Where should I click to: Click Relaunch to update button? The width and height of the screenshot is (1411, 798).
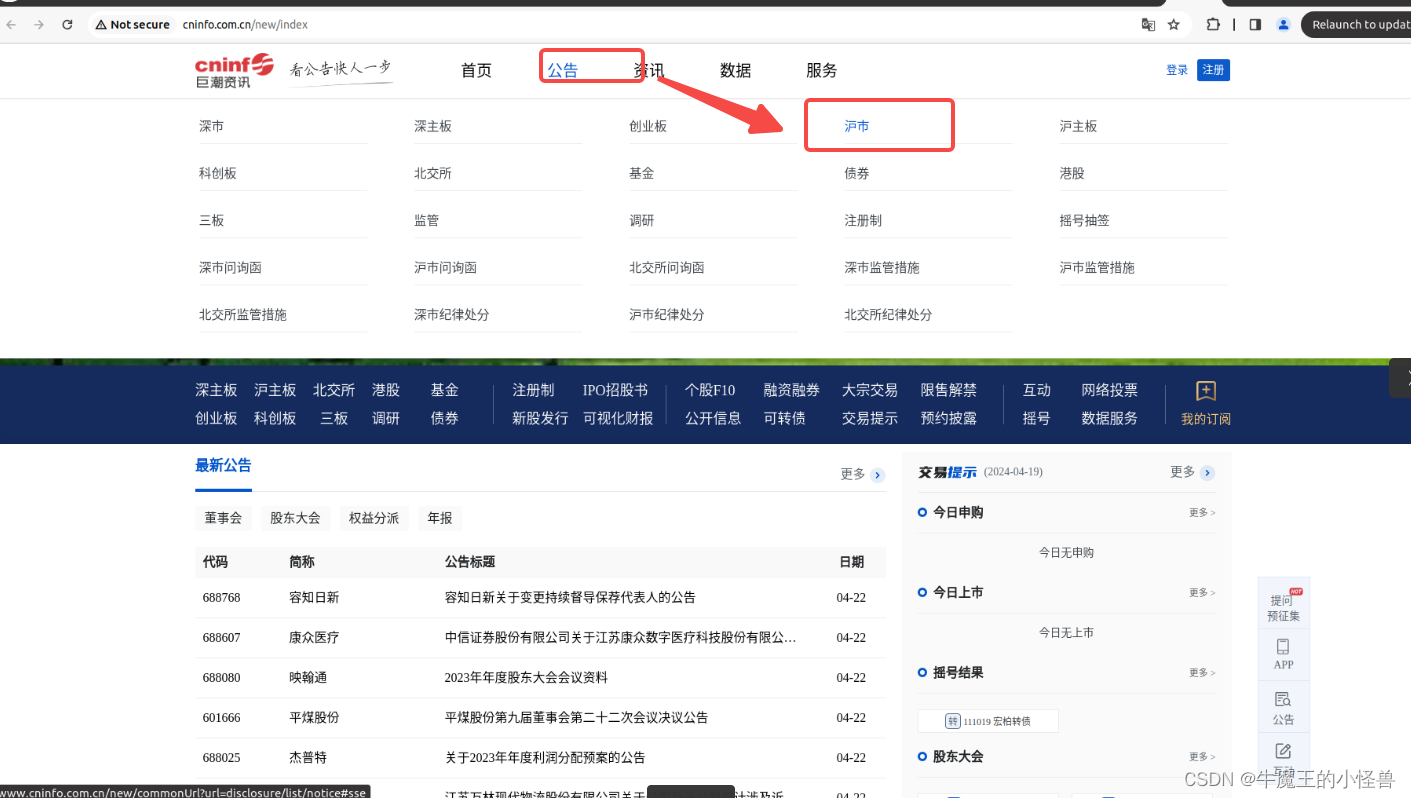pos(1358,24)
